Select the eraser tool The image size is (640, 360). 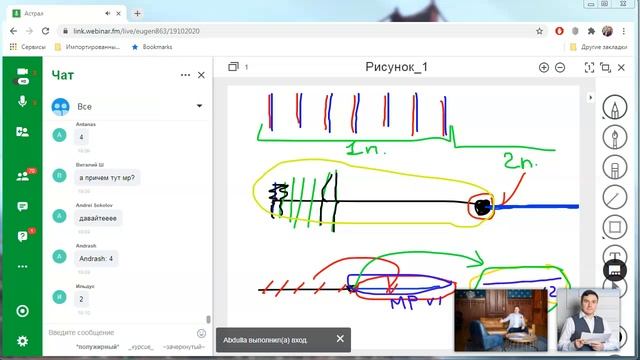(x=615, y=167)
